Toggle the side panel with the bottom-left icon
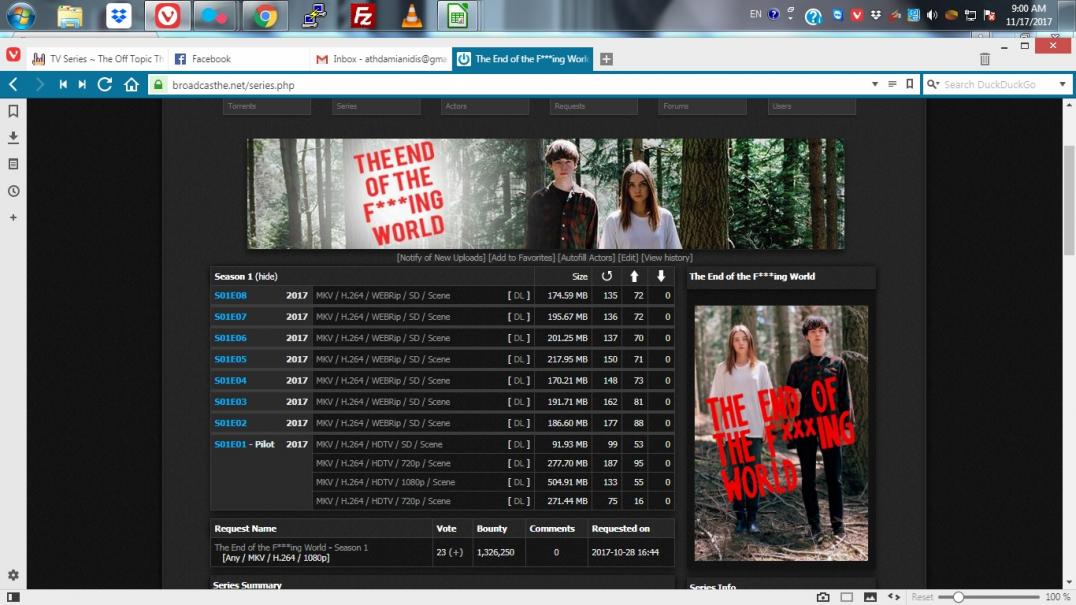The width and height of the screenshot is (1076, 605). (x=13, y=597)
